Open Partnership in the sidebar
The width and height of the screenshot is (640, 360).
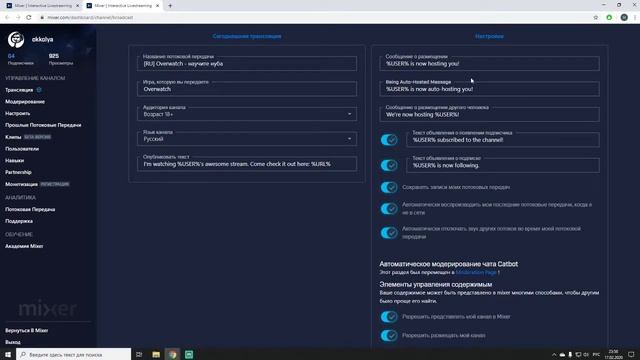point(18,172)
